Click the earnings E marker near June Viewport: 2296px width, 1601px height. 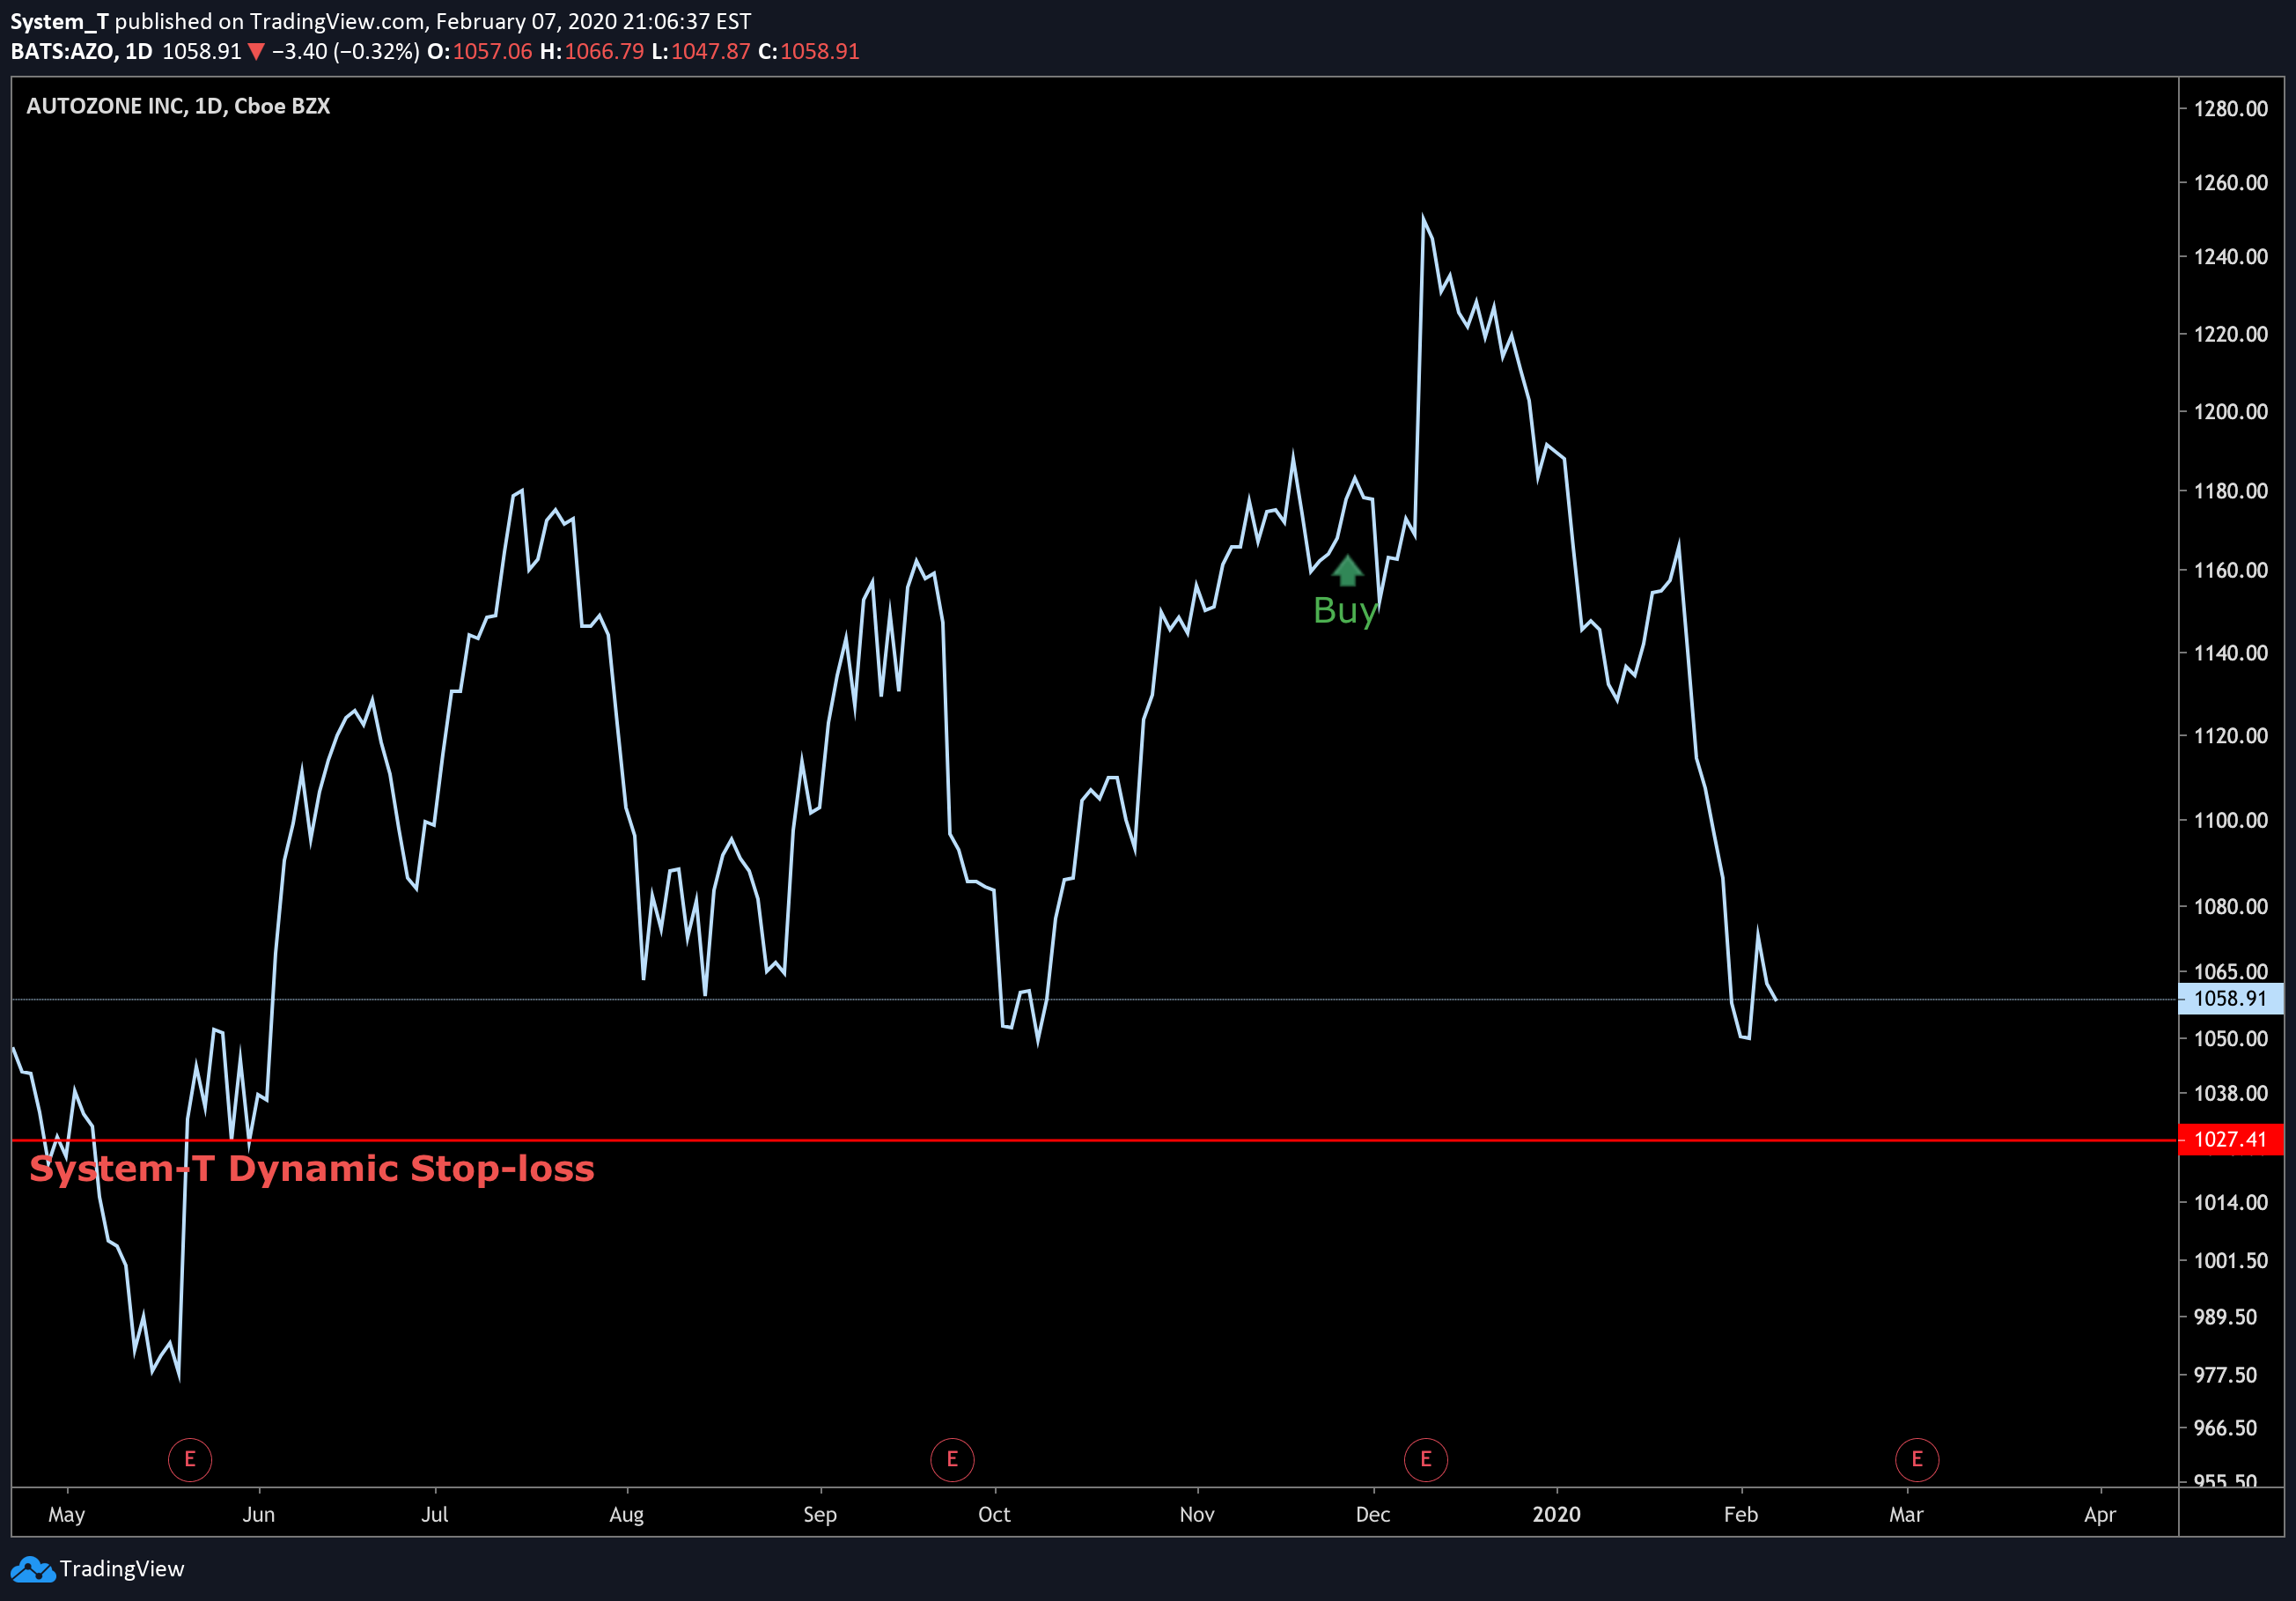point(190,1459)
